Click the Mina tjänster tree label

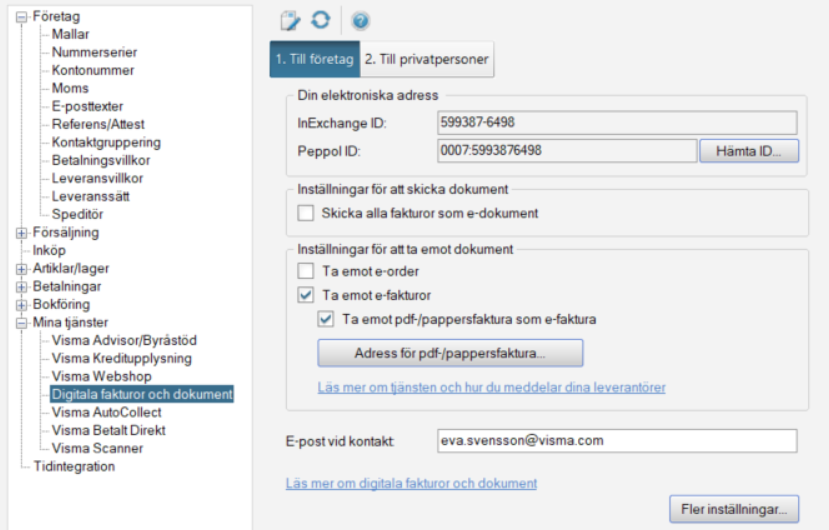click(70, 322)
